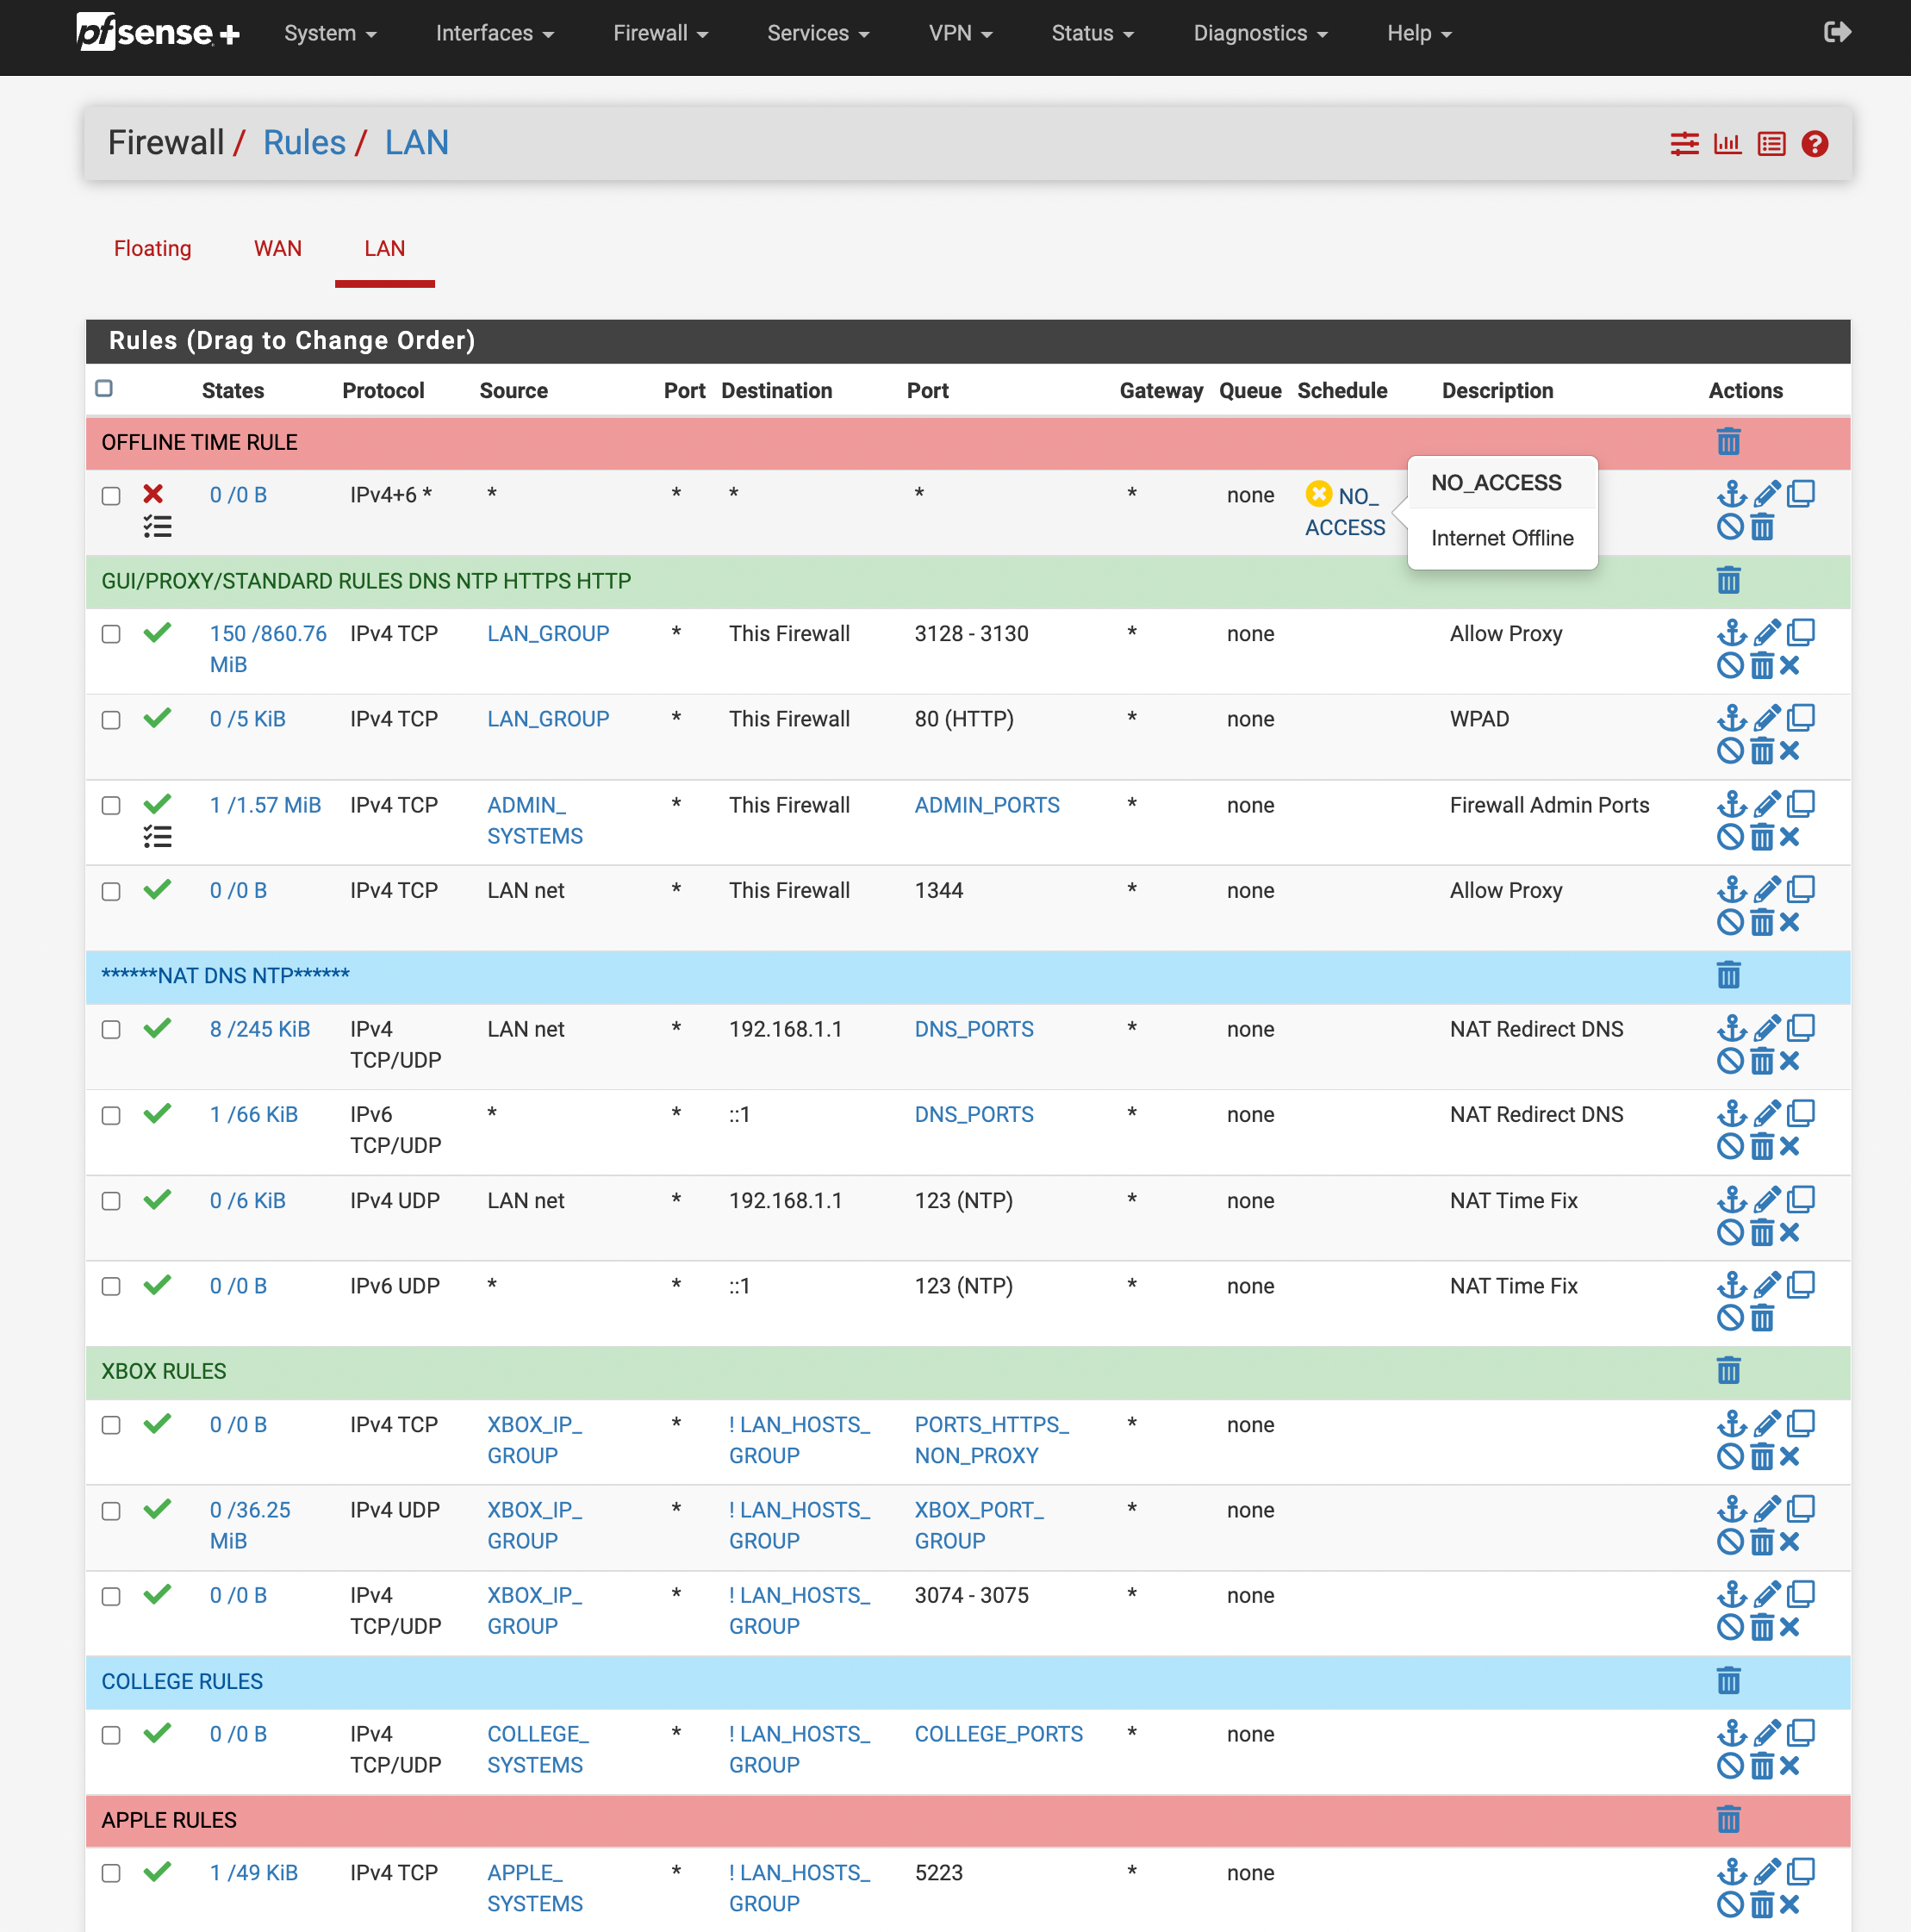Click the logout icon in top bar

[x=1837, y=33]
